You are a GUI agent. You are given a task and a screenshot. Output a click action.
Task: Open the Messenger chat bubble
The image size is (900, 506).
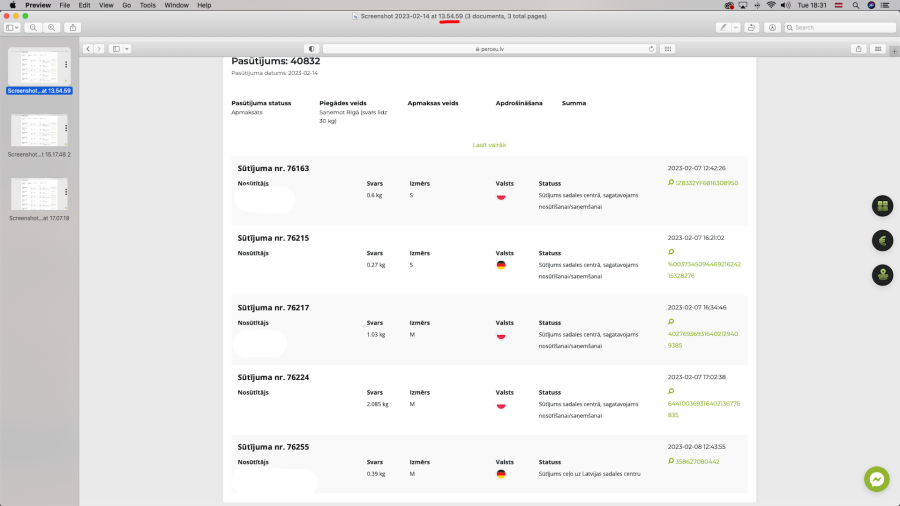pos(876,479)
